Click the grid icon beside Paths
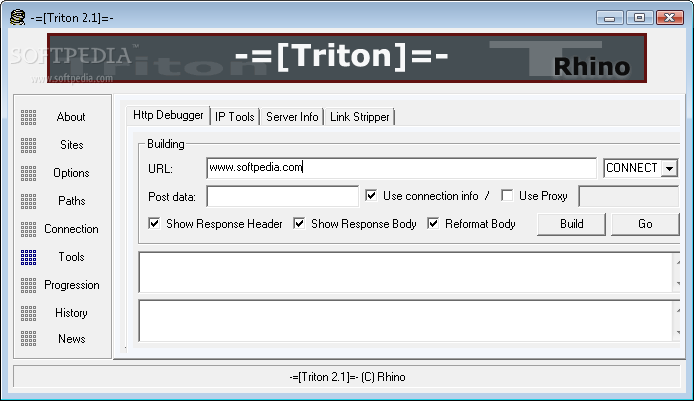694x401 pixels. [28, 201]
